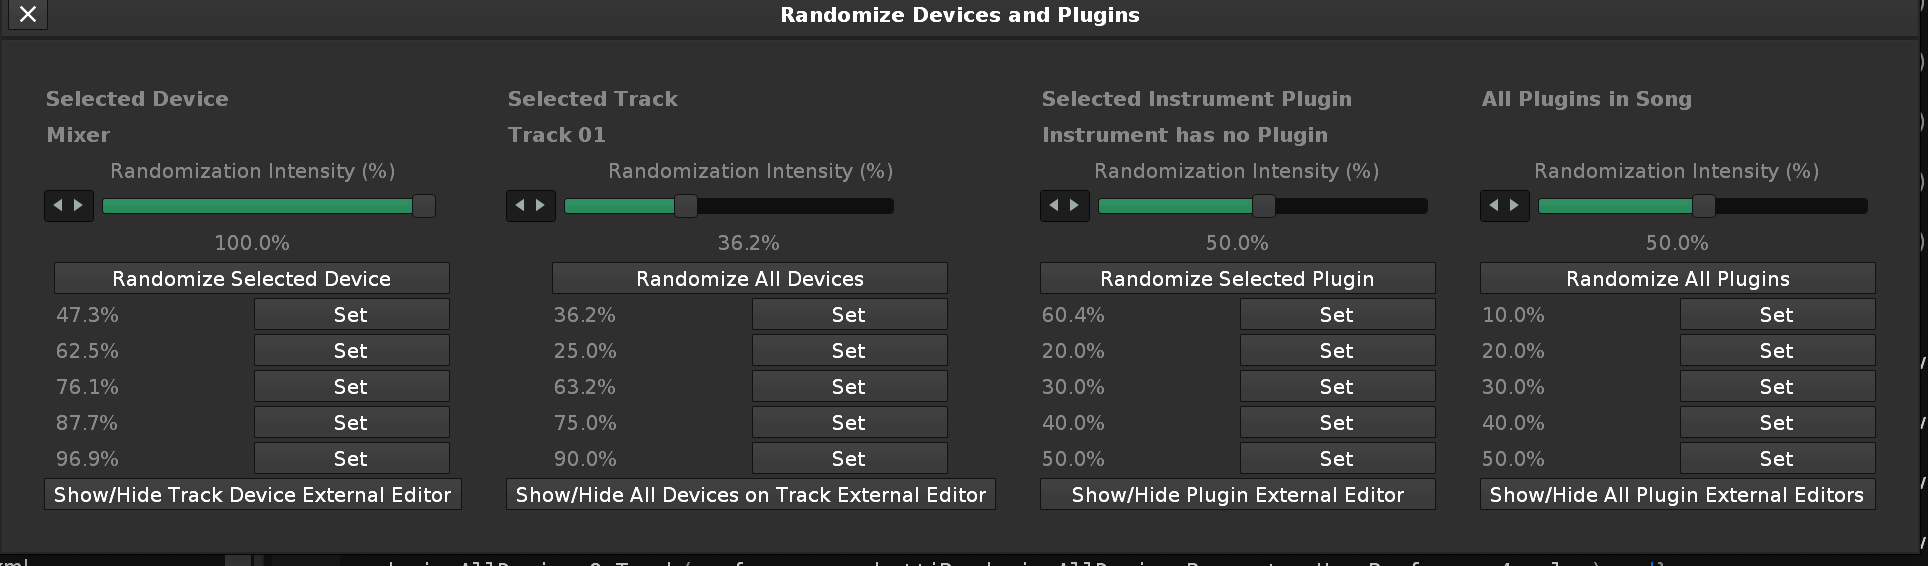Increase Selected Track intensity with right arrow
The width and height of the screenshot is (1928, 566).
point(541,206)
